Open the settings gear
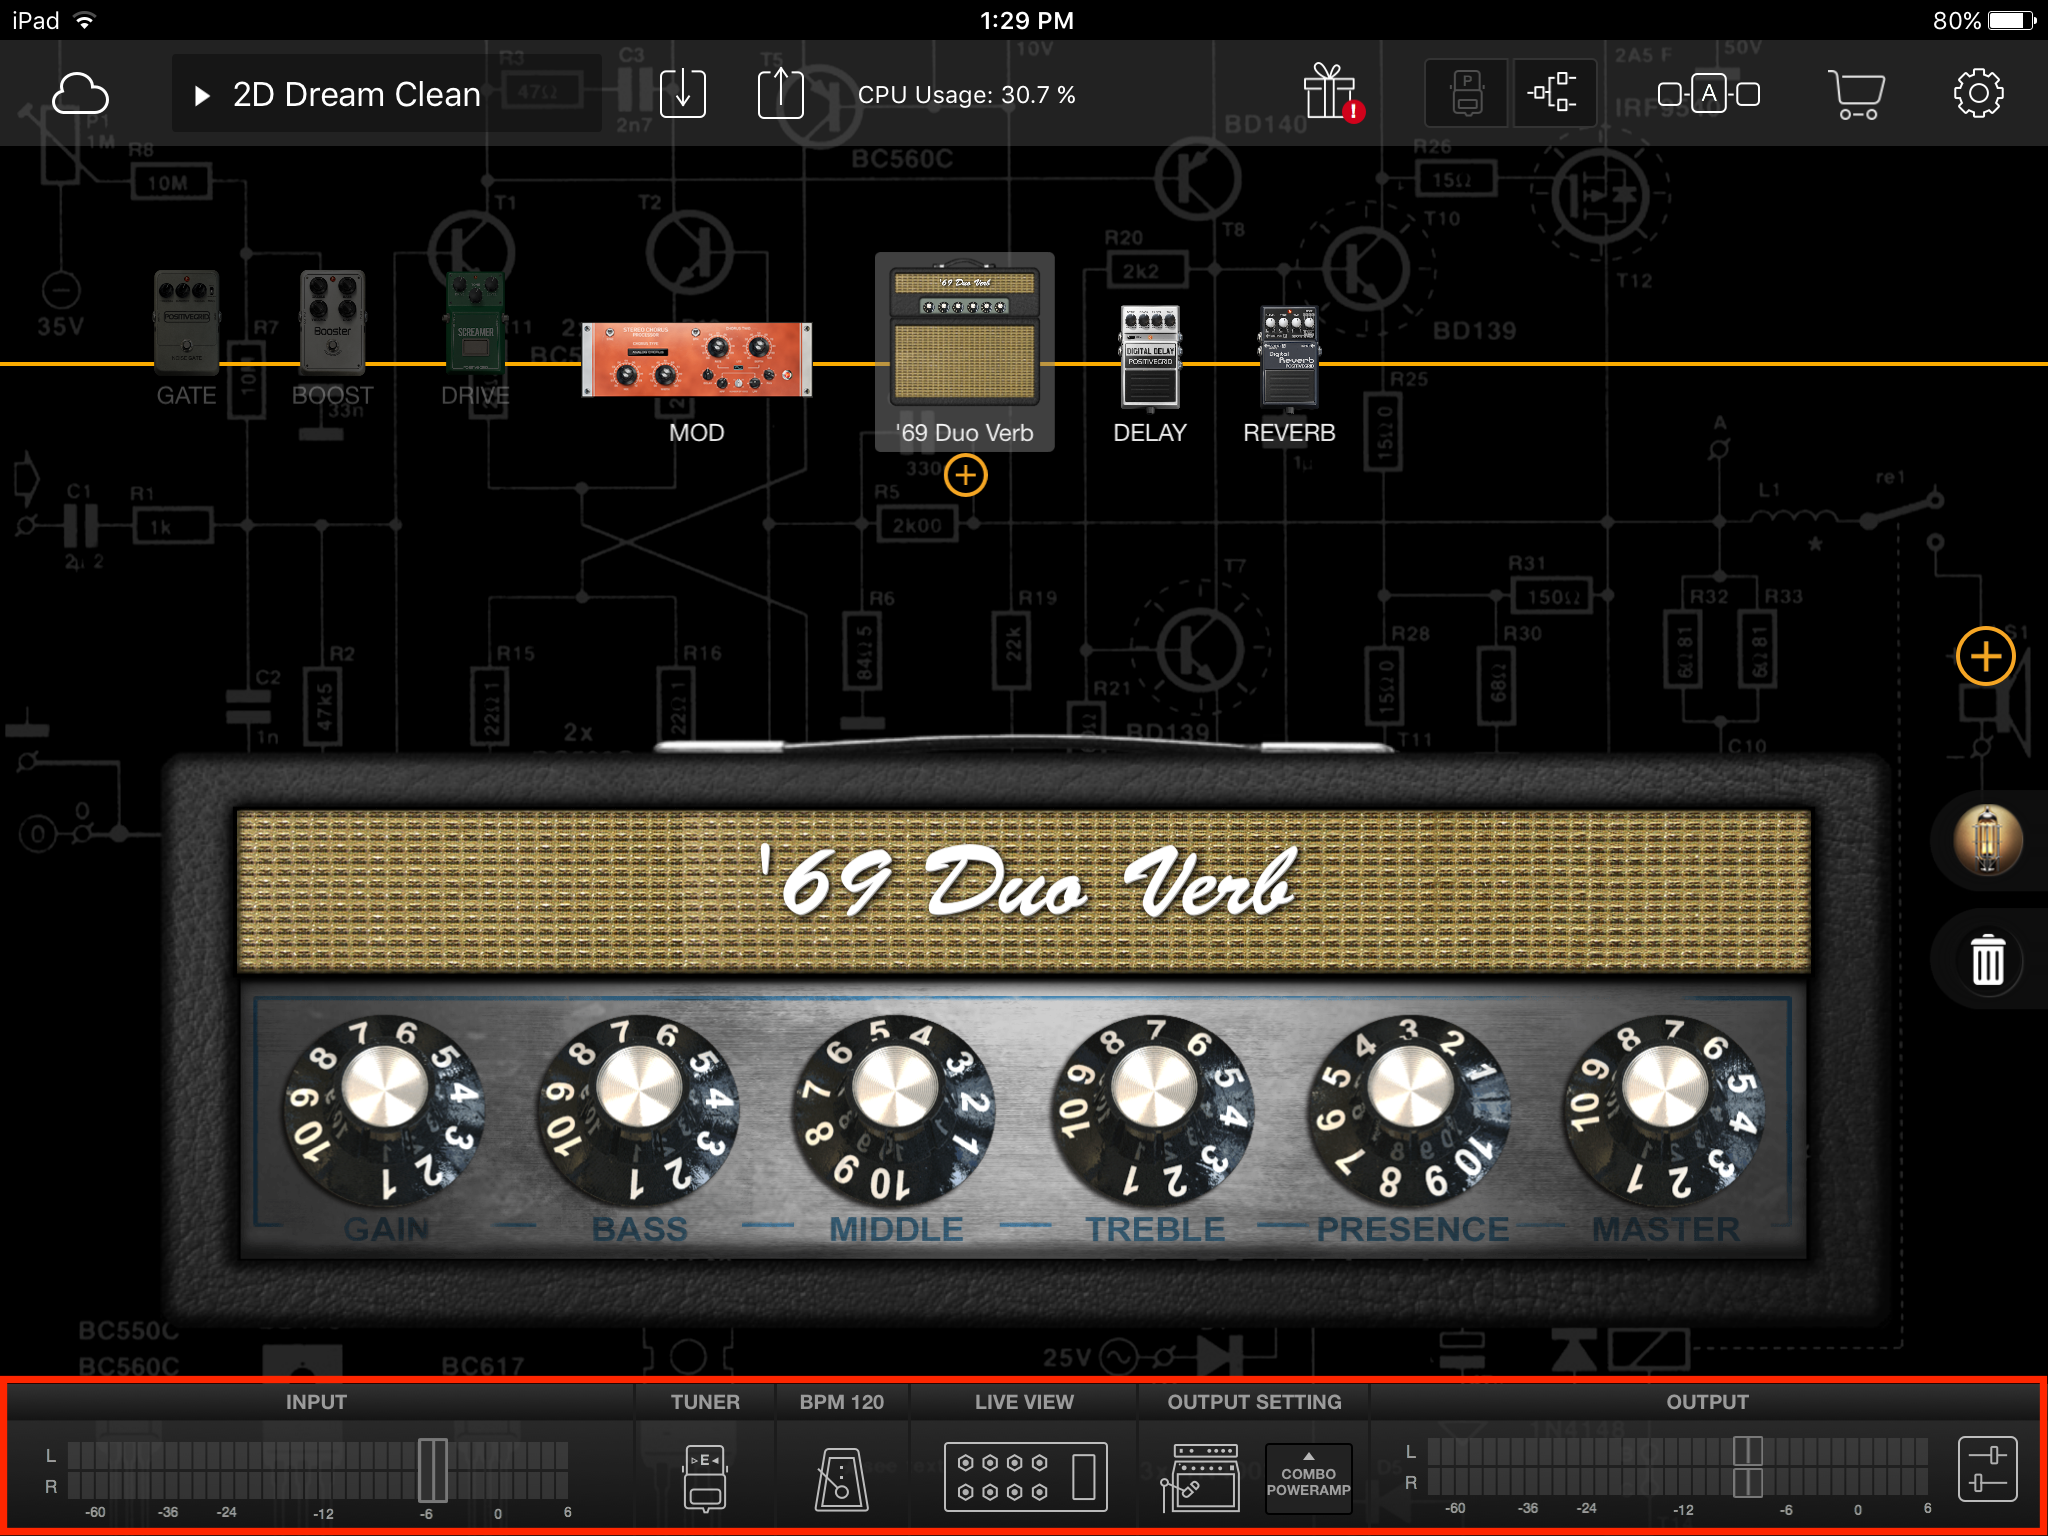 tap(1978, 94)
